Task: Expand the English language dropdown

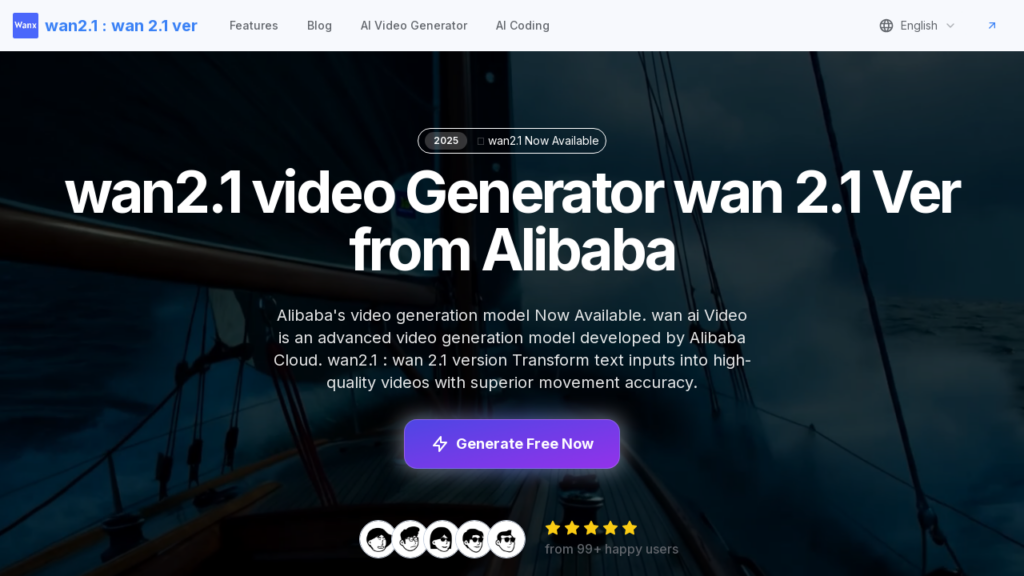Action: [x=917, y=25]
